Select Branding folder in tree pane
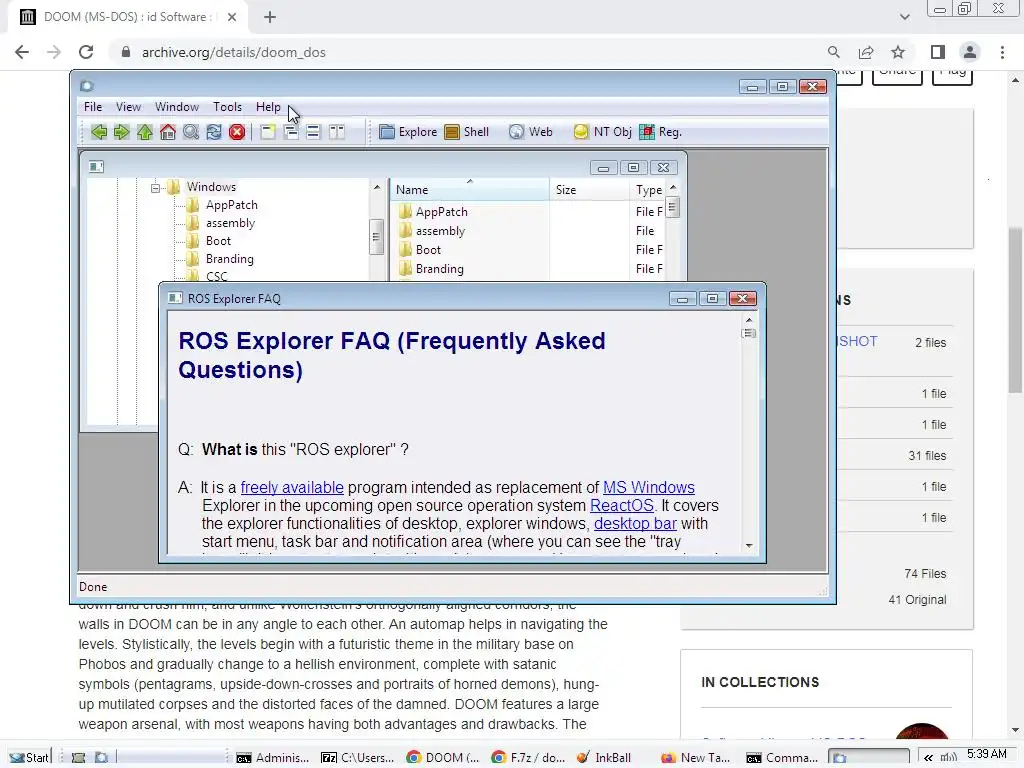The width and height of the screenshot is (1024, 768). [x=229, y=259]
